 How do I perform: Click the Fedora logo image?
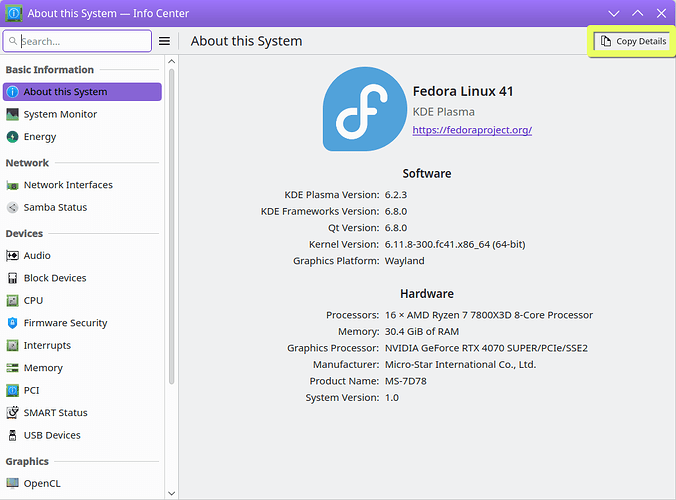pyautogui.click(x=365, y=109)
